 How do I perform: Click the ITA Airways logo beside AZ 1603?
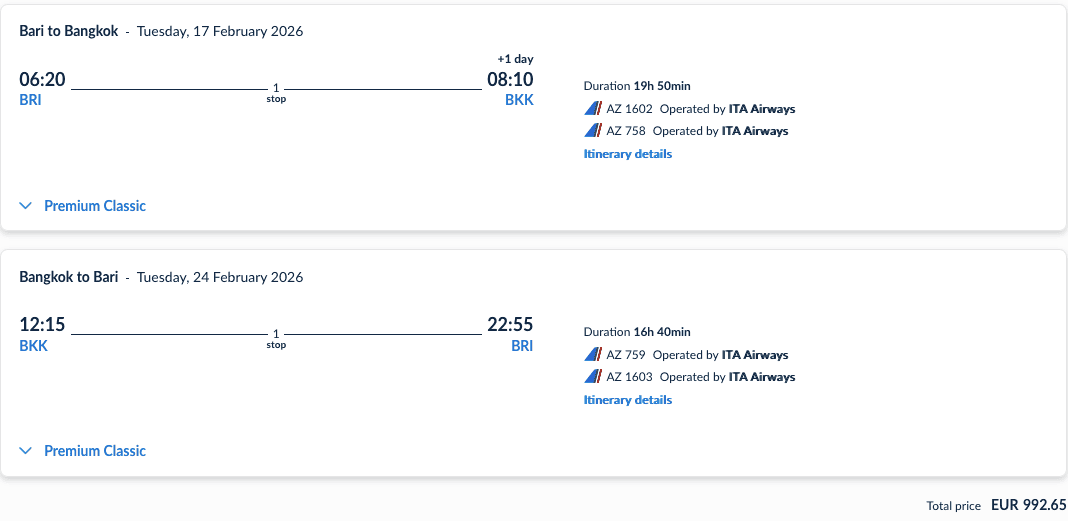(x=592, y=377)
